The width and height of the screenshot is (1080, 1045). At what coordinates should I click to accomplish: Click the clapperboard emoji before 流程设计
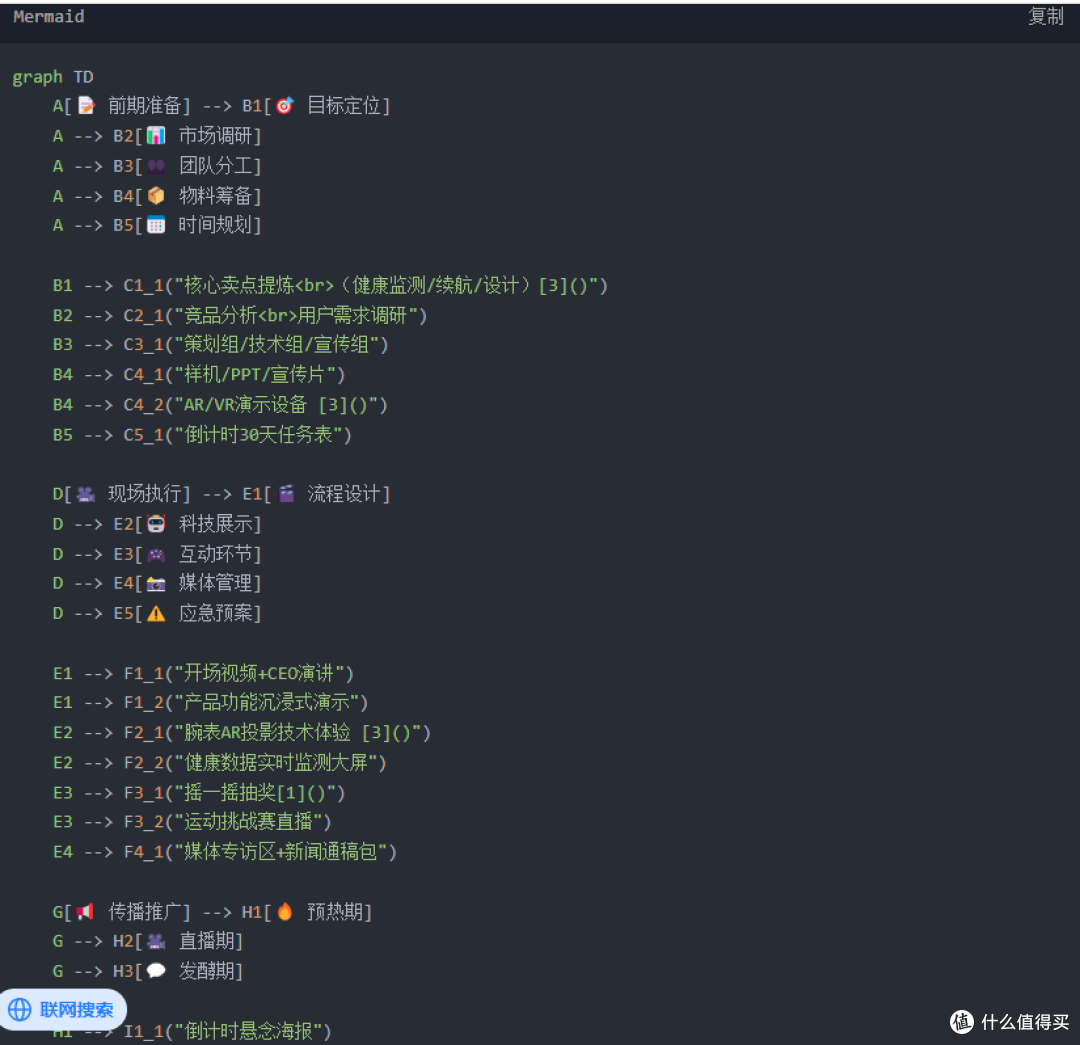click(x=286, y=493)
